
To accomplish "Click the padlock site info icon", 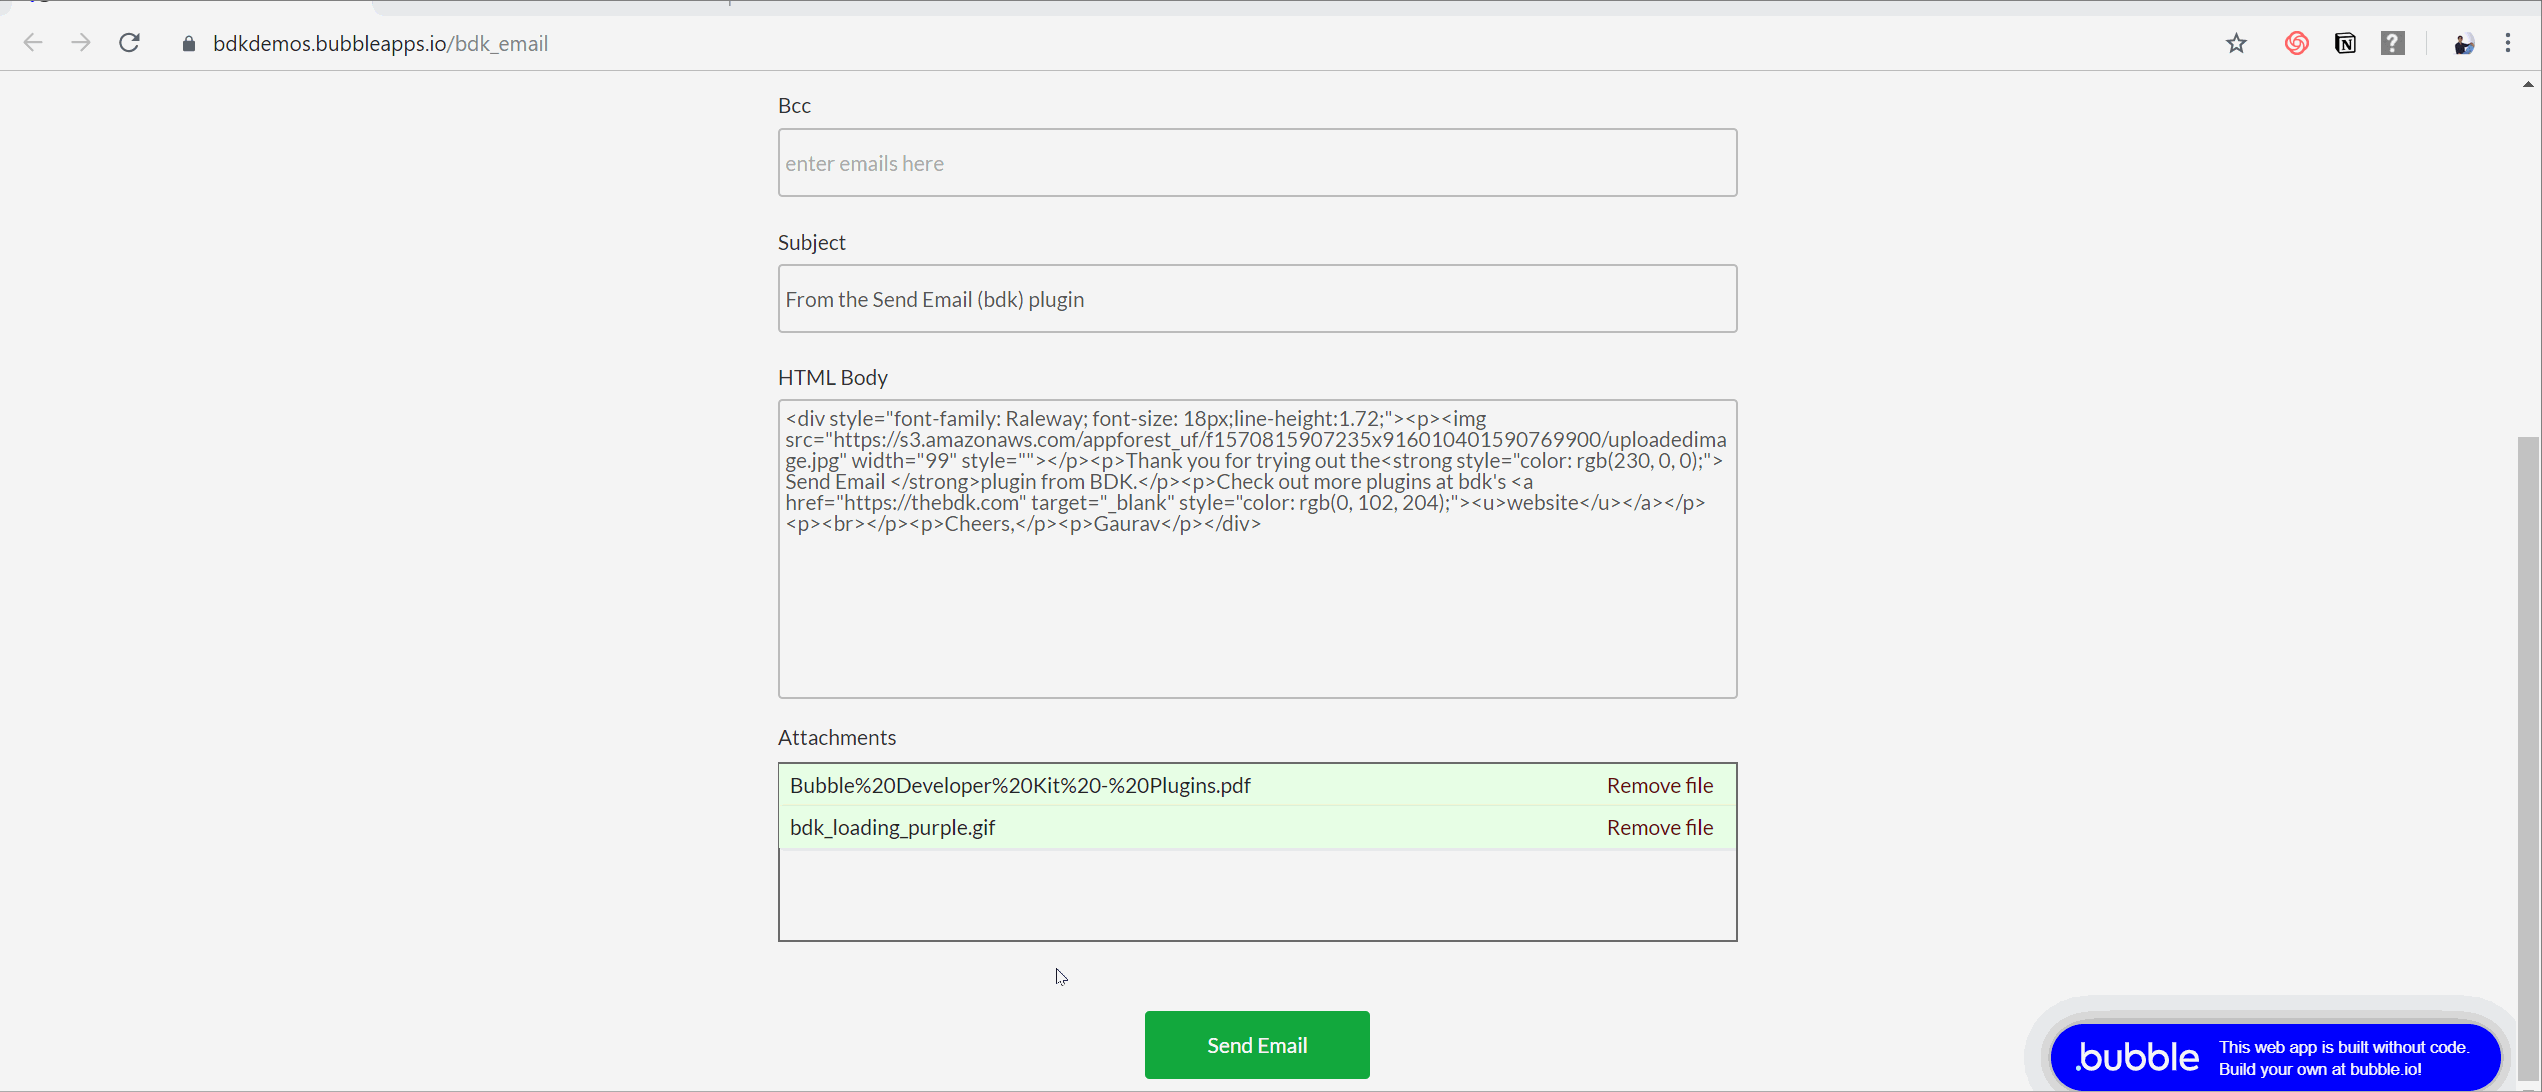I will coord(188,44).
